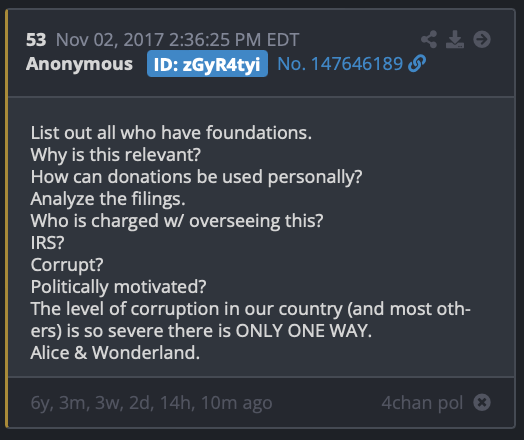Click the circled X next to 4chan pol

[482, 402]
